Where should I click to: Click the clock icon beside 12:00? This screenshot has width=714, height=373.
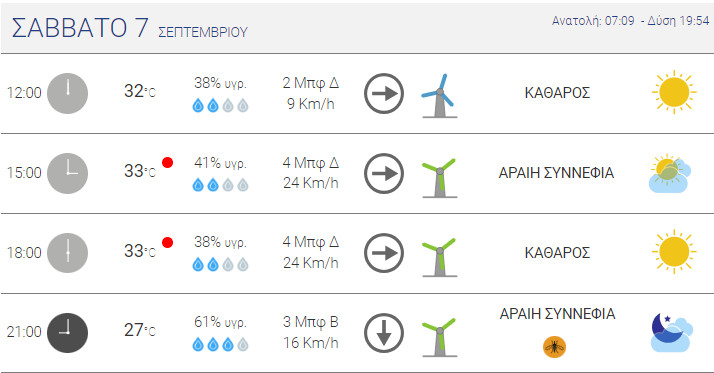[67, 93]
